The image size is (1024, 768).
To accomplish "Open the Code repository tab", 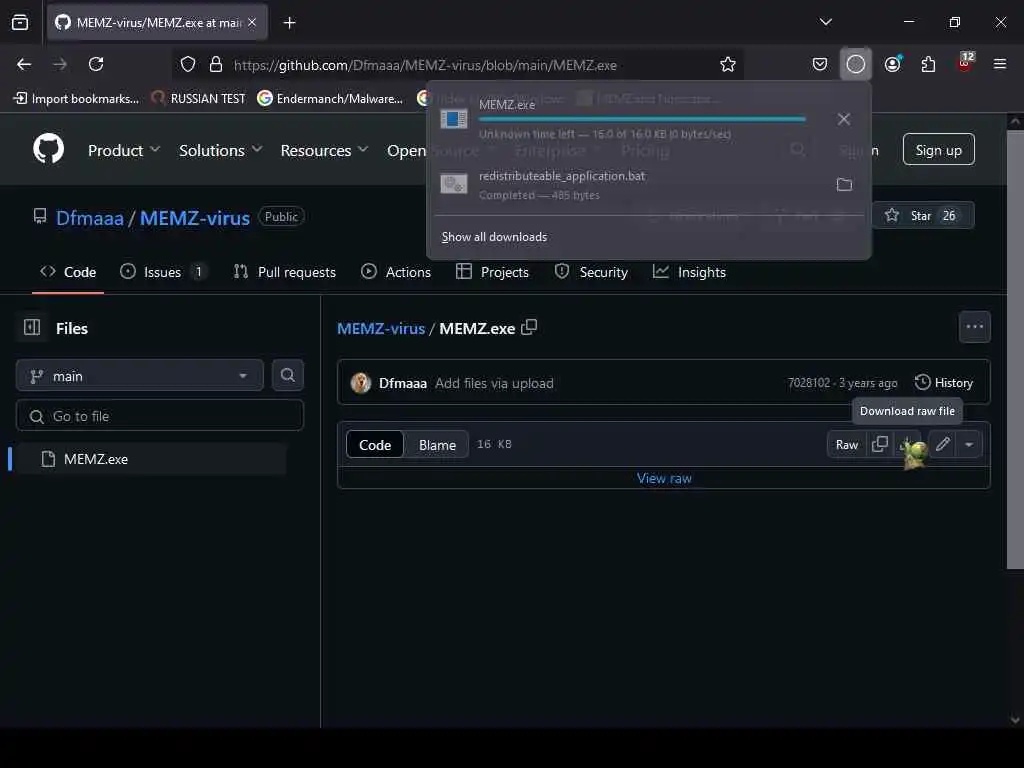I will pyautogui.click(x=68, y=272).
